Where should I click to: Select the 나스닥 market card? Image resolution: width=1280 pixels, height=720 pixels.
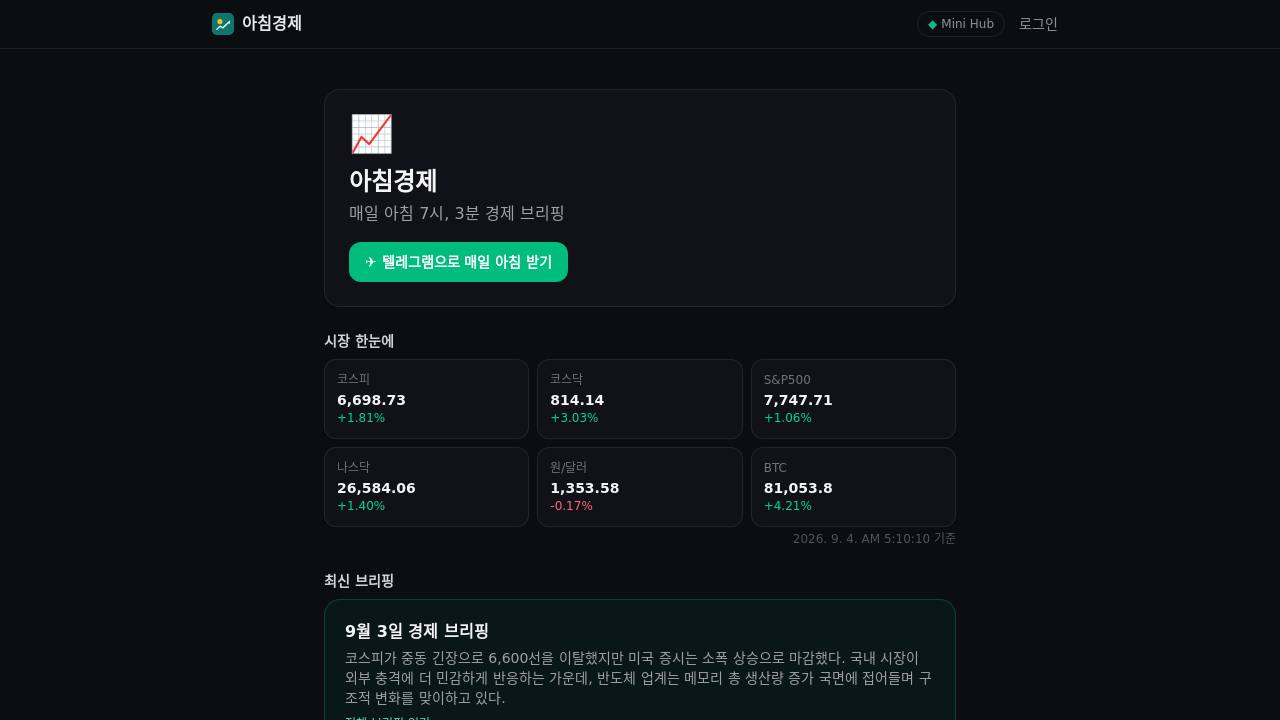click(426, 487)
